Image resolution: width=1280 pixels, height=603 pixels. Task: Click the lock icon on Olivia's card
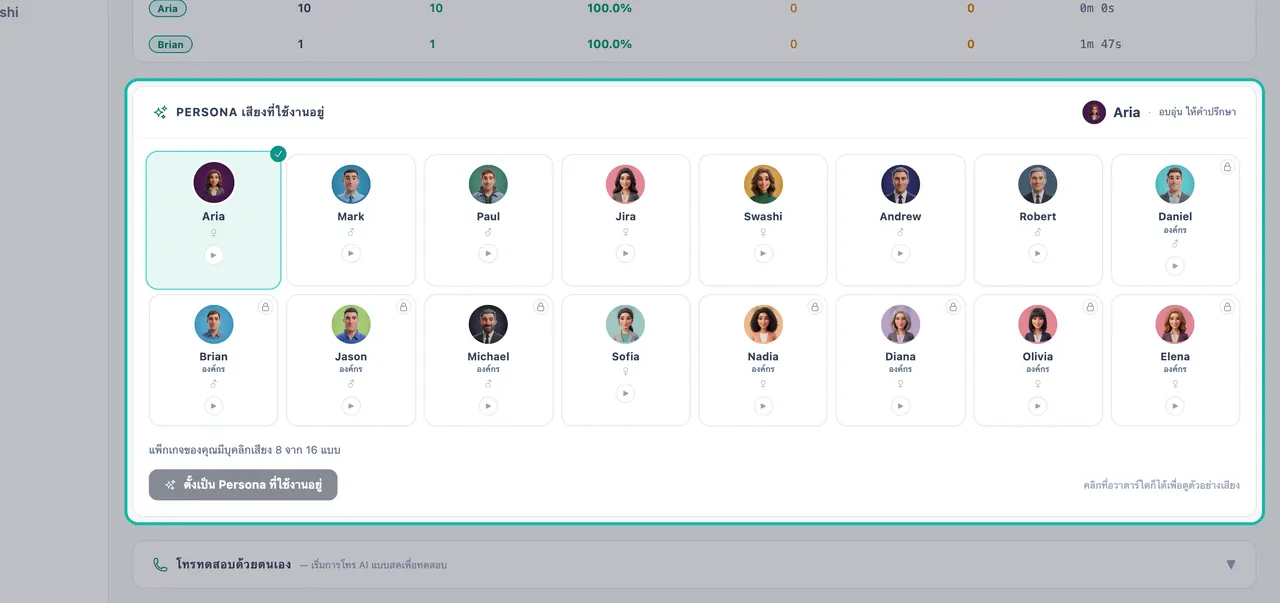coord(1090,307)
